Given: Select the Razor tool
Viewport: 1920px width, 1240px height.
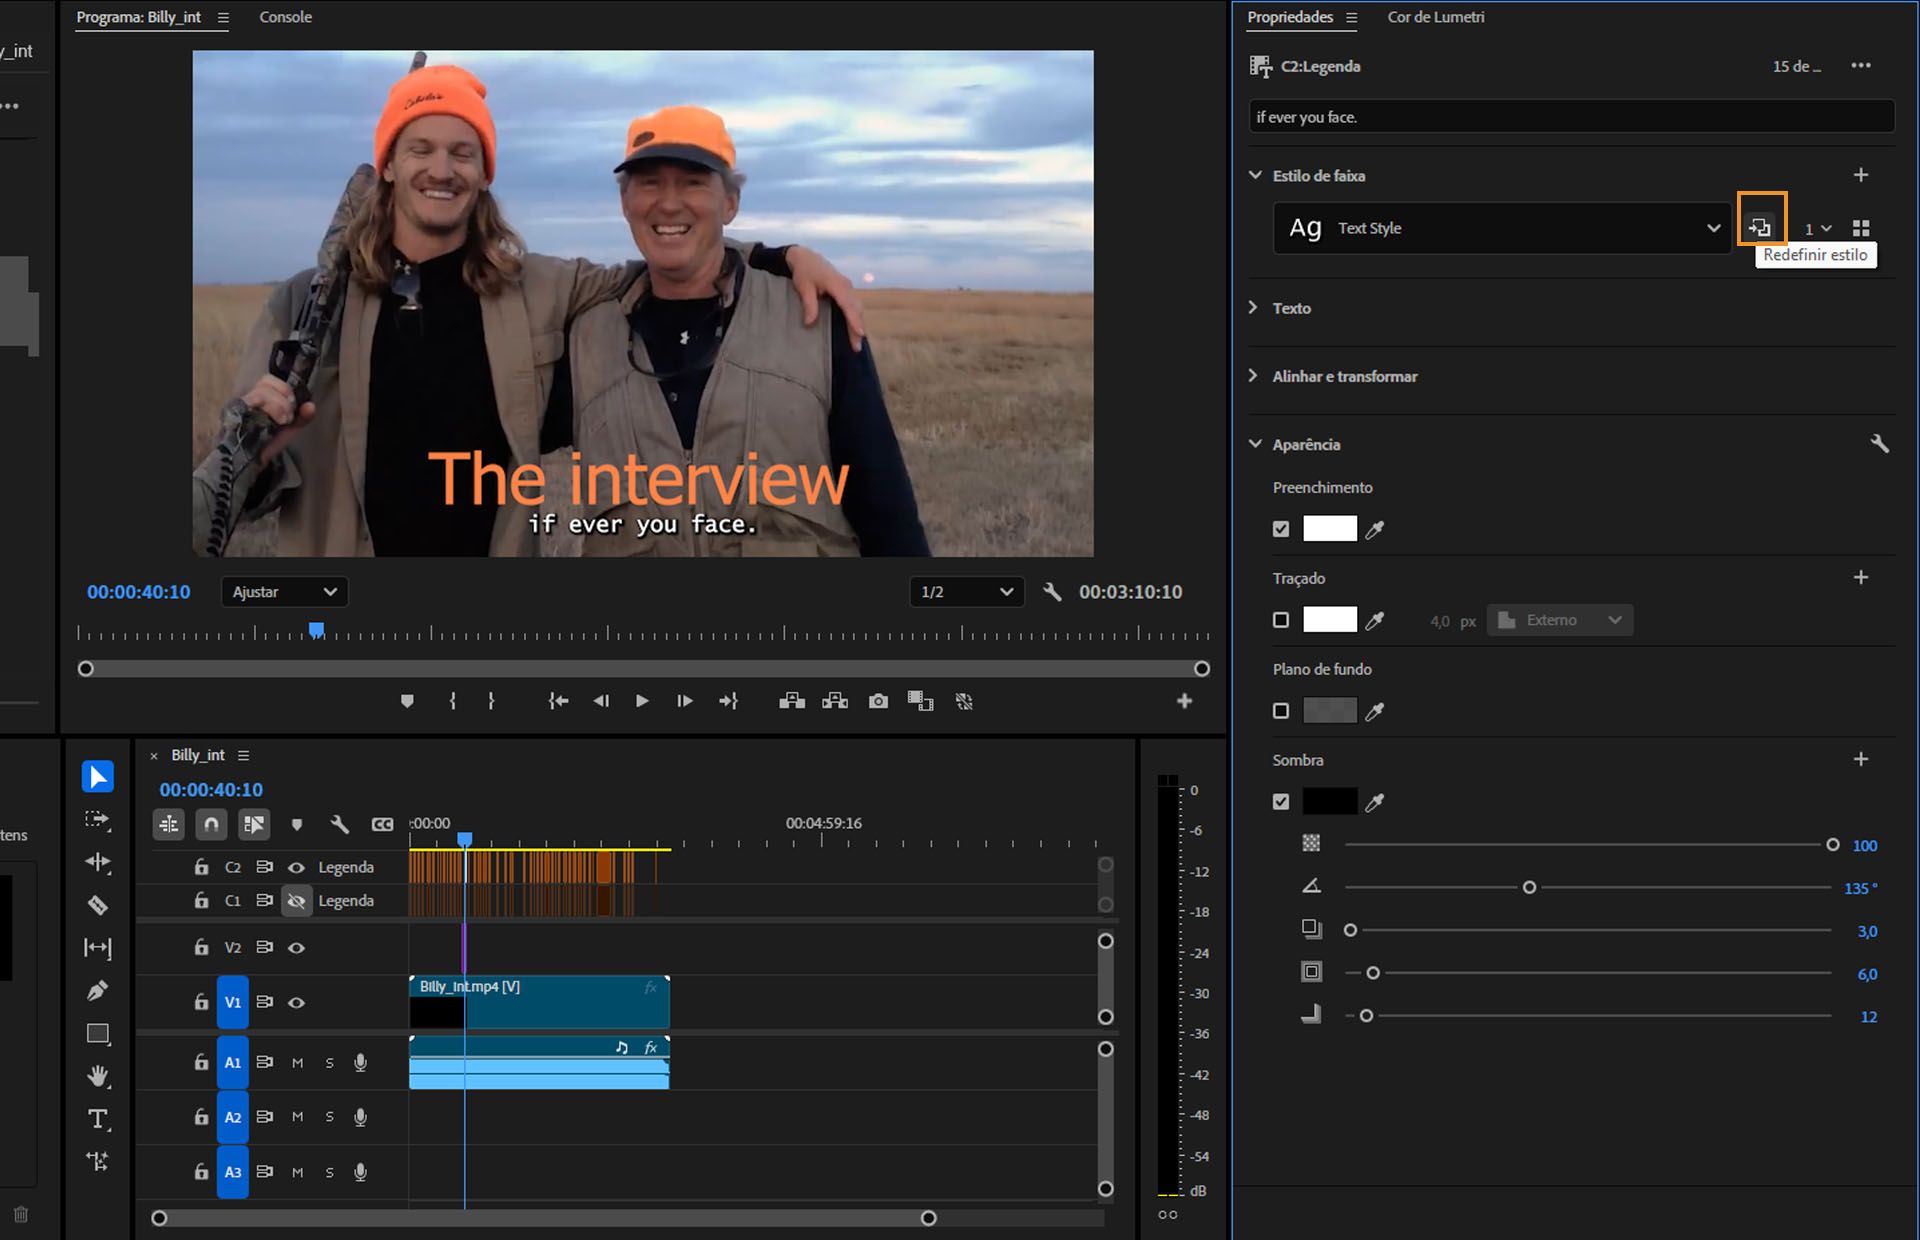Looking at the screenshot, I should pos(98,906).
